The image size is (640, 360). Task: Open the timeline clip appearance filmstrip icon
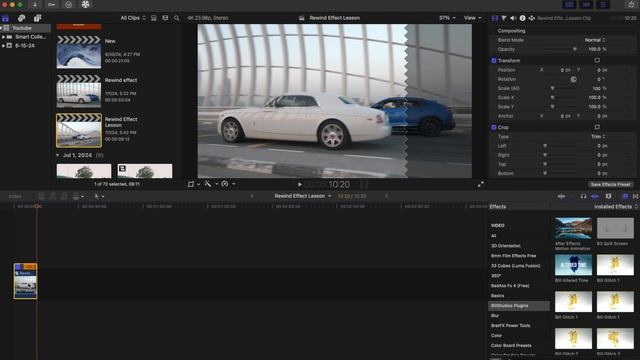click(608, 196)
